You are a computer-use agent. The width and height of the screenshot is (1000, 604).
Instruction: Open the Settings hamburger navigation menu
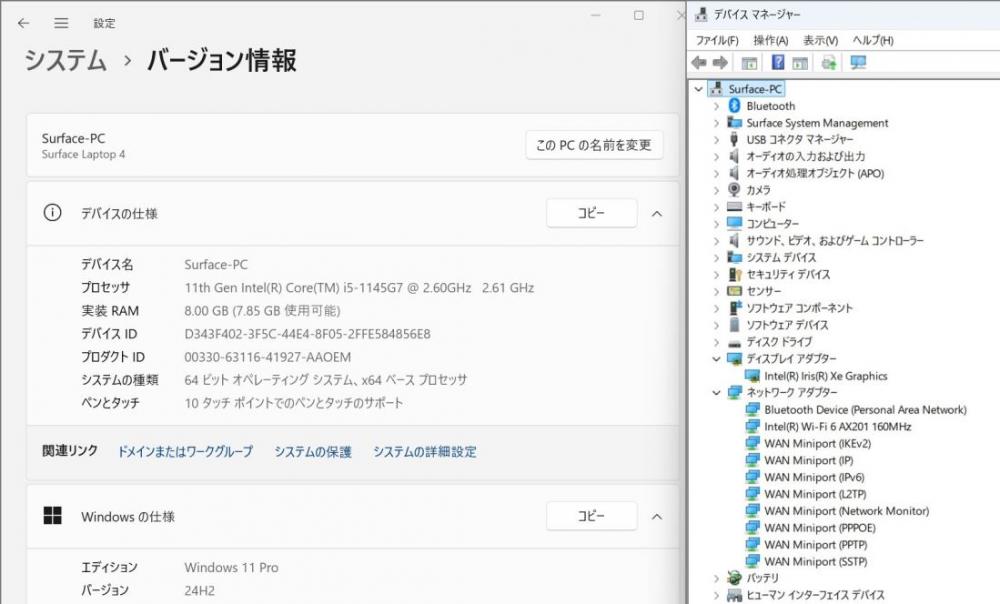point(61,23)
